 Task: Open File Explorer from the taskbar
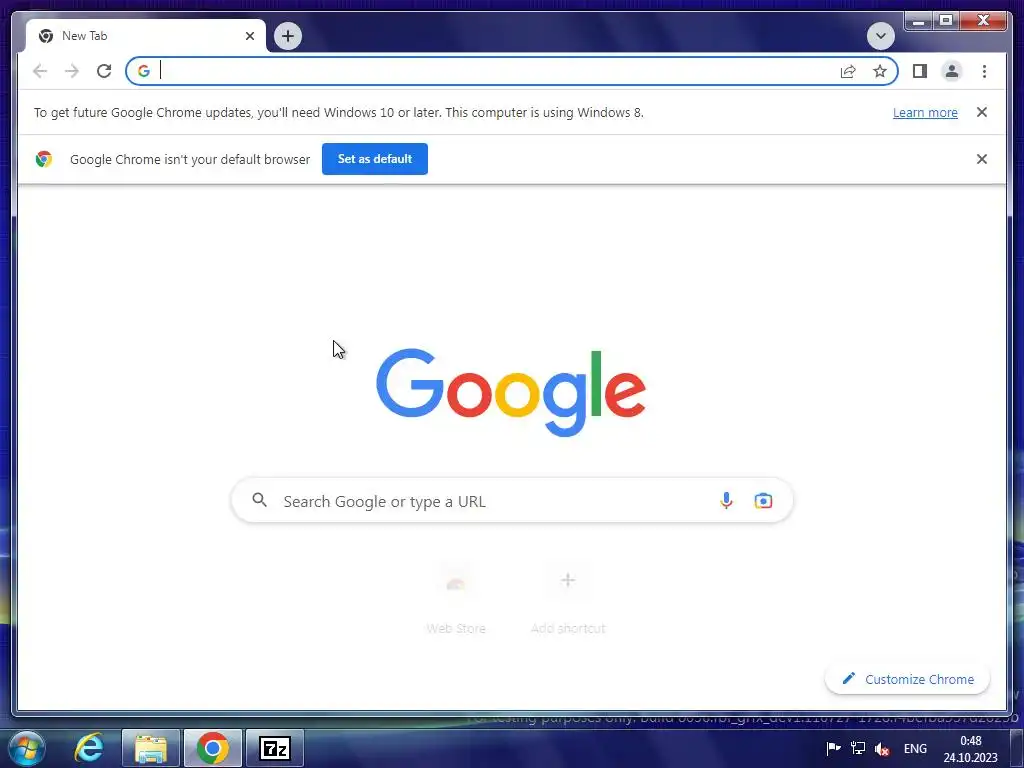pyautogui.click(x=151, y=748)
